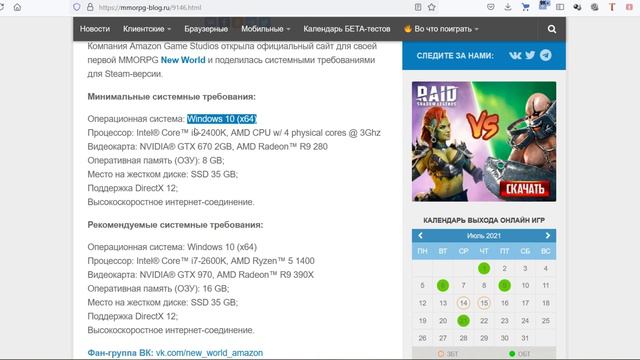This screenshot has height=360, width=640.
Task: Open the Браузерные menu item
Action: coord(206,29)
